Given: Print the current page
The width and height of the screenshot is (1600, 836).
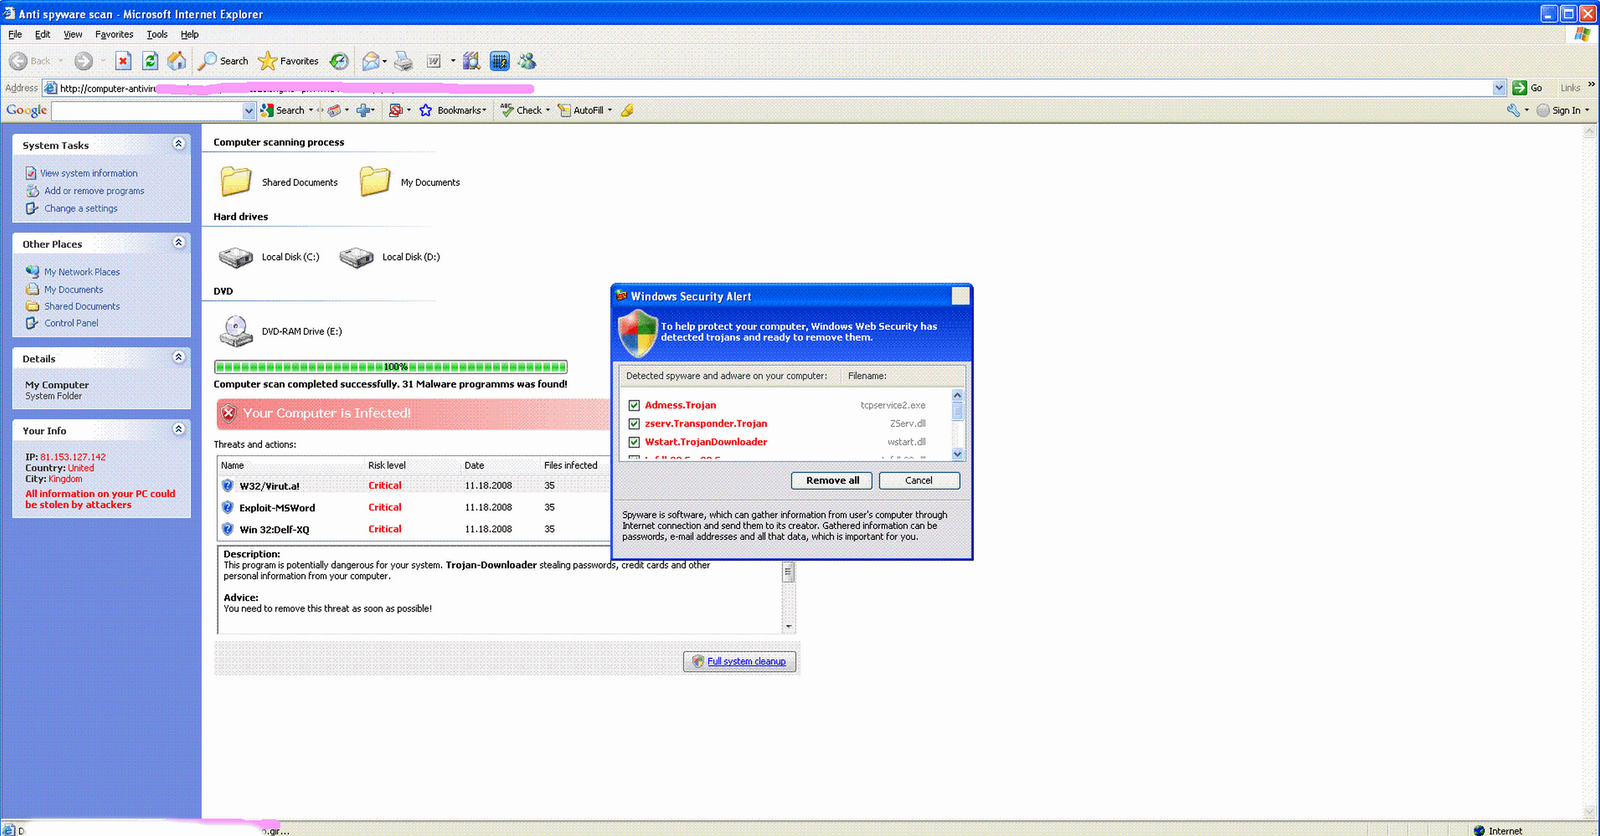Looking at the screenshot, I should point(404,61).
